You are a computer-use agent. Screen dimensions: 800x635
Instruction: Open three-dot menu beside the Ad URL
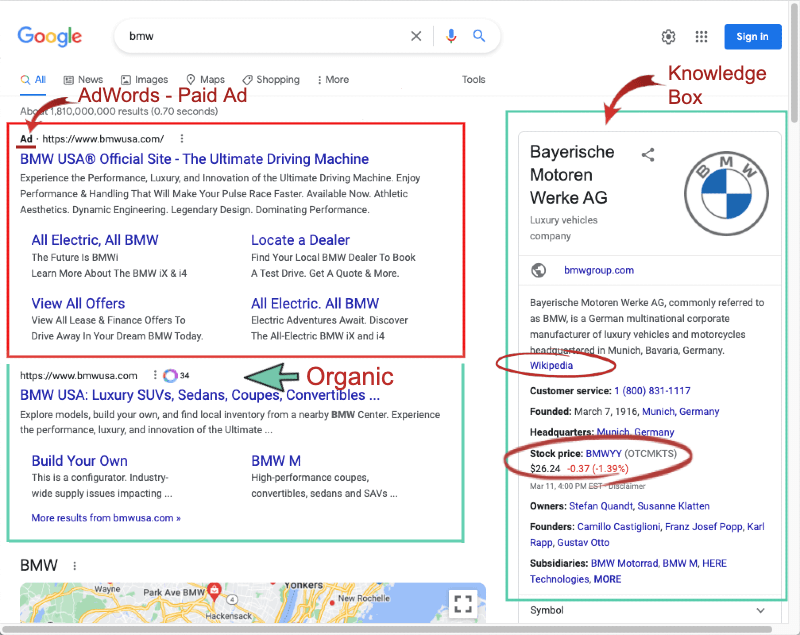[182, 139]
